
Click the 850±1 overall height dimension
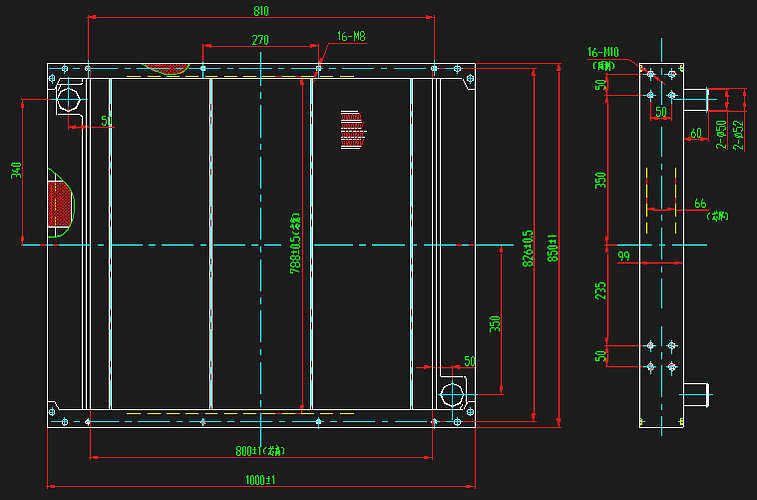553,250
